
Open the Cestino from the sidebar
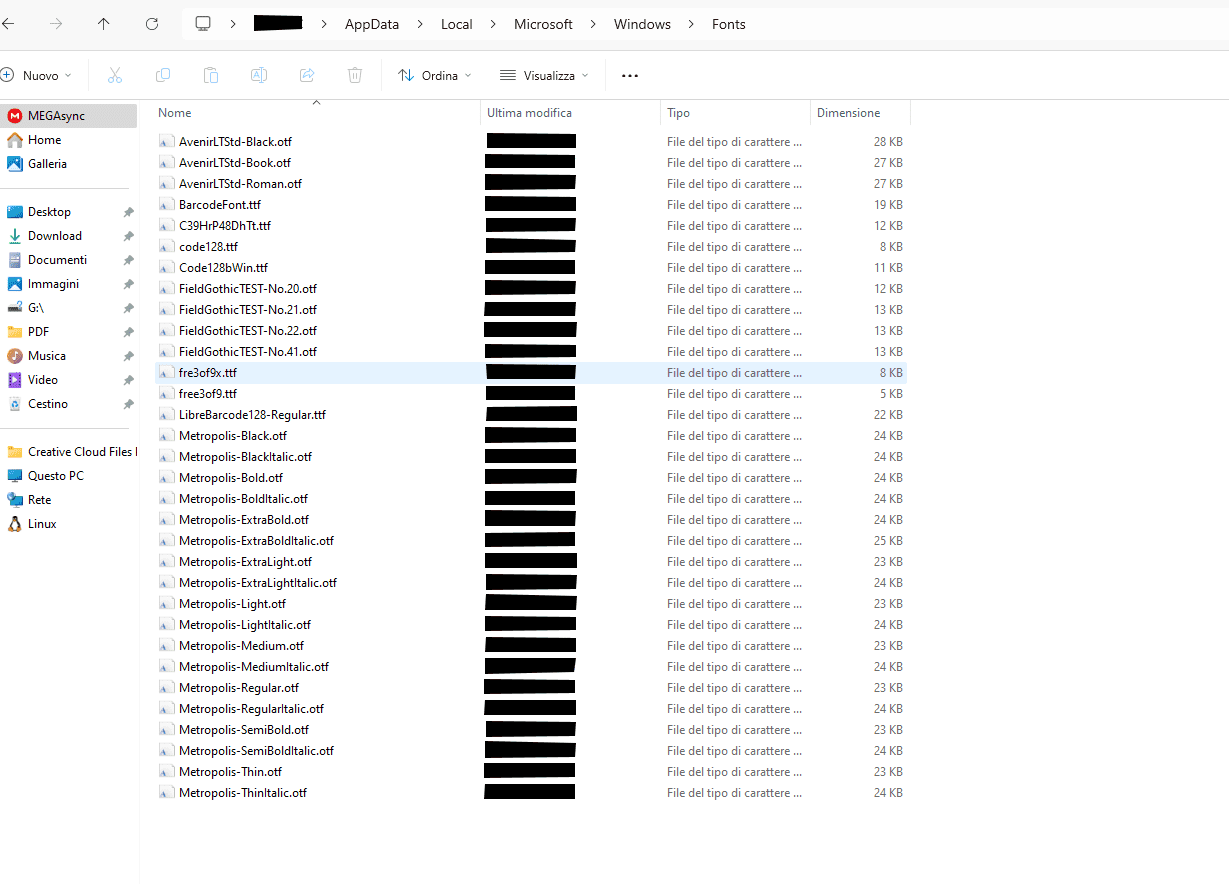[47, 403]
